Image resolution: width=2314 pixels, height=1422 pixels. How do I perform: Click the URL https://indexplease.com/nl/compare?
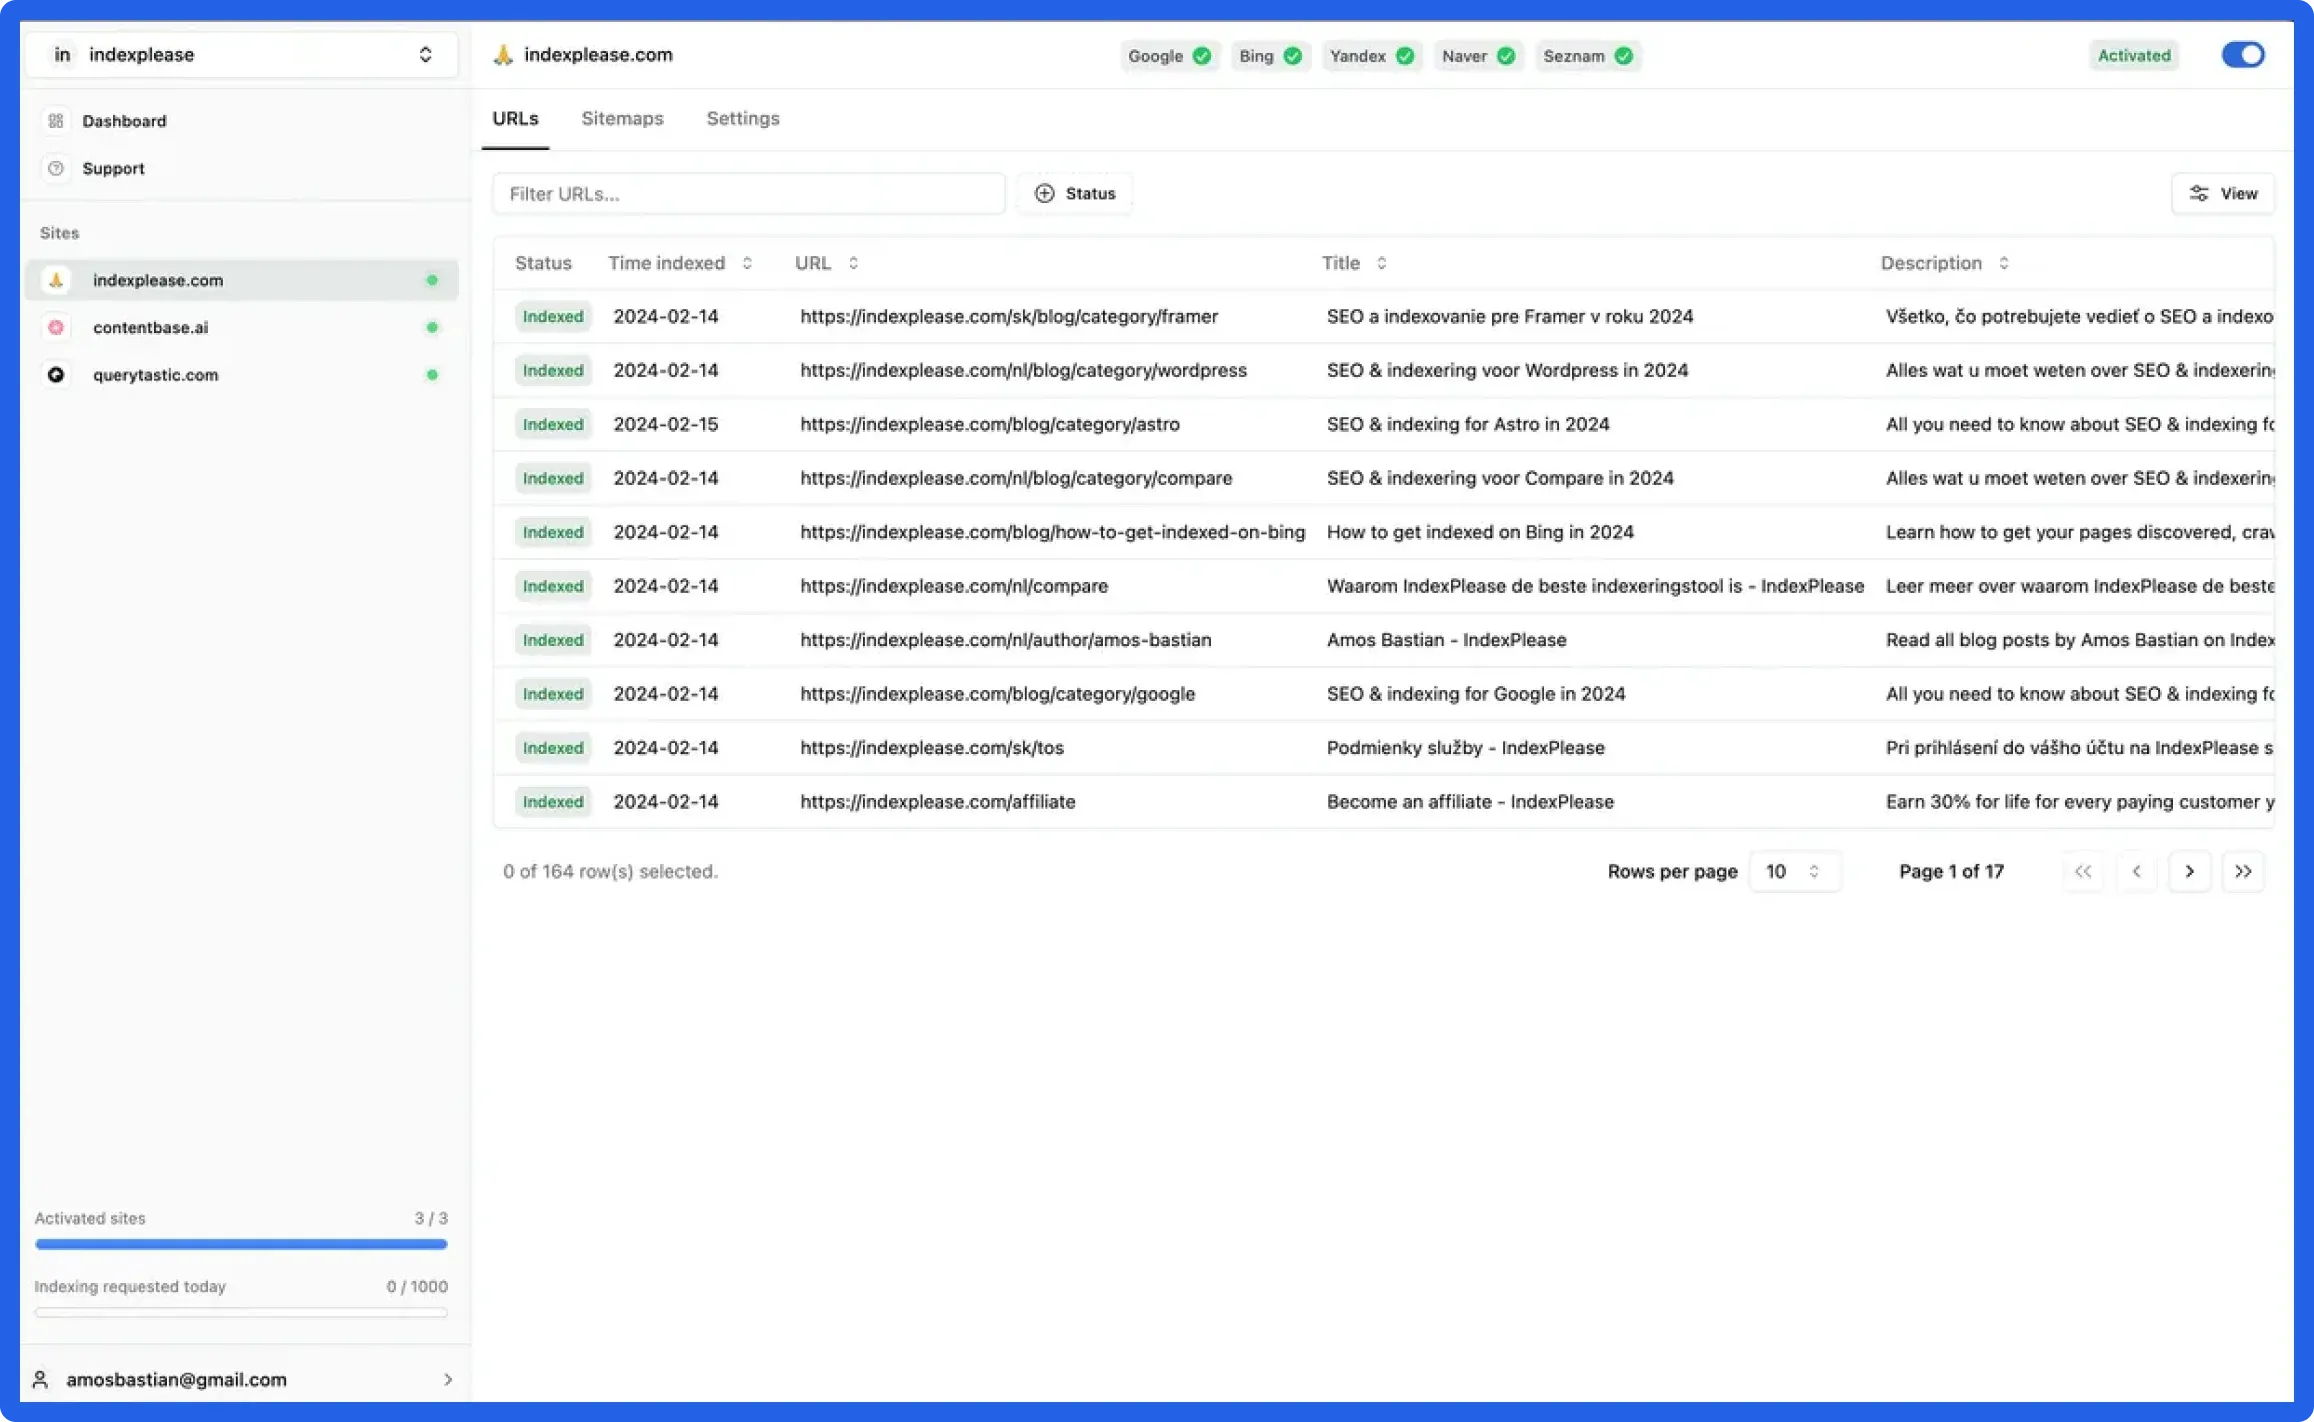(x=954, y=585)
